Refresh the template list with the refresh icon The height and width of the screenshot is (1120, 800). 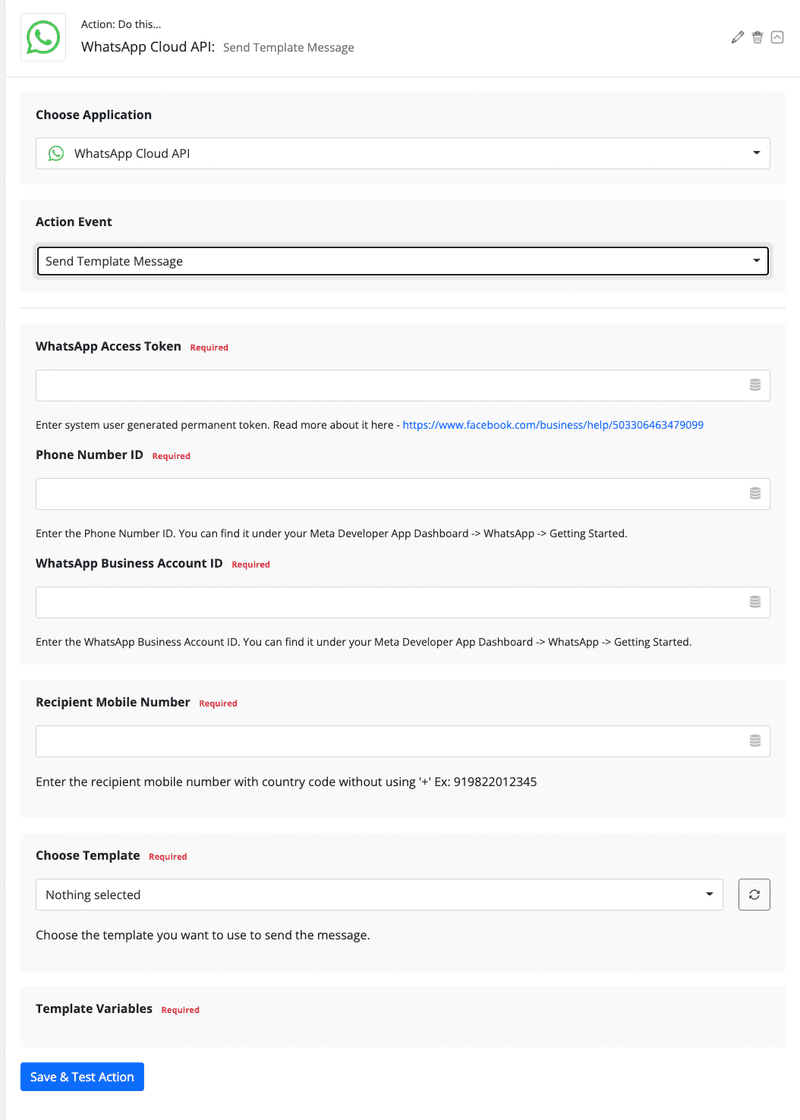754,894
